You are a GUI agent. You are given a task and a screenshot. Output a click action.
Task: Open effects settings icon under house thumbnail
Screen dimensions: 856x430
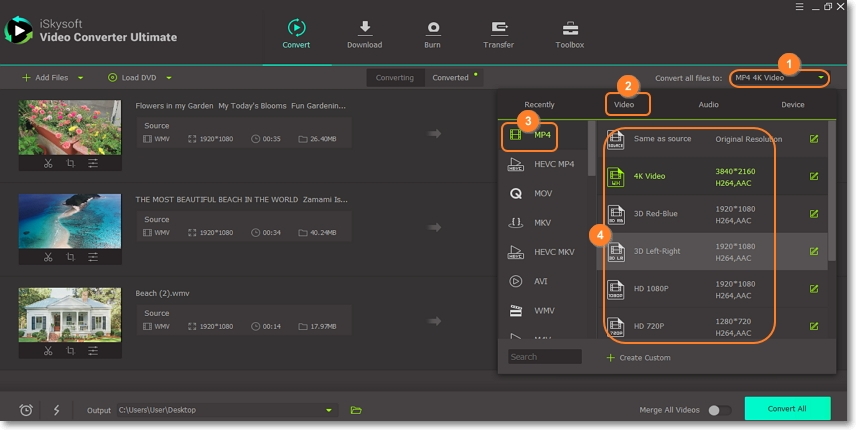(x=93, y=351)
